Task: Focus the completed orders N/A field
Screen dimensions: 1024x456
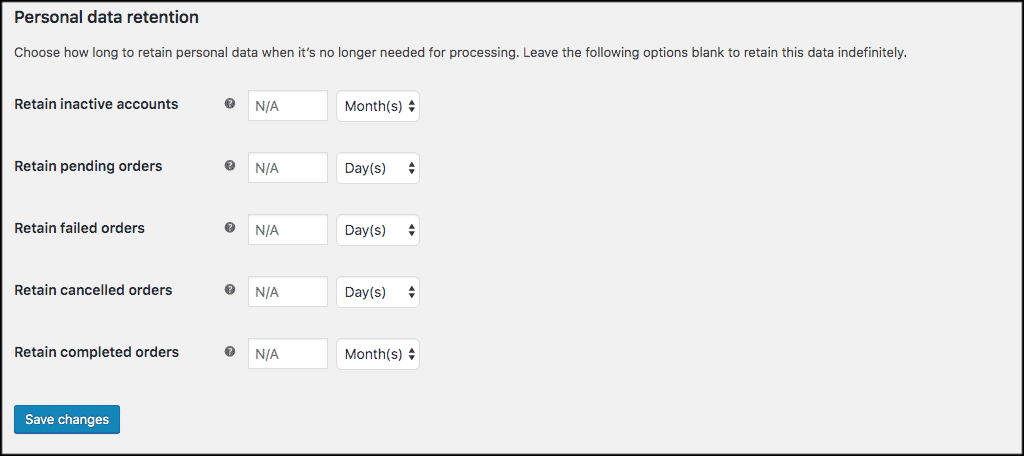Action: [288, 354]
